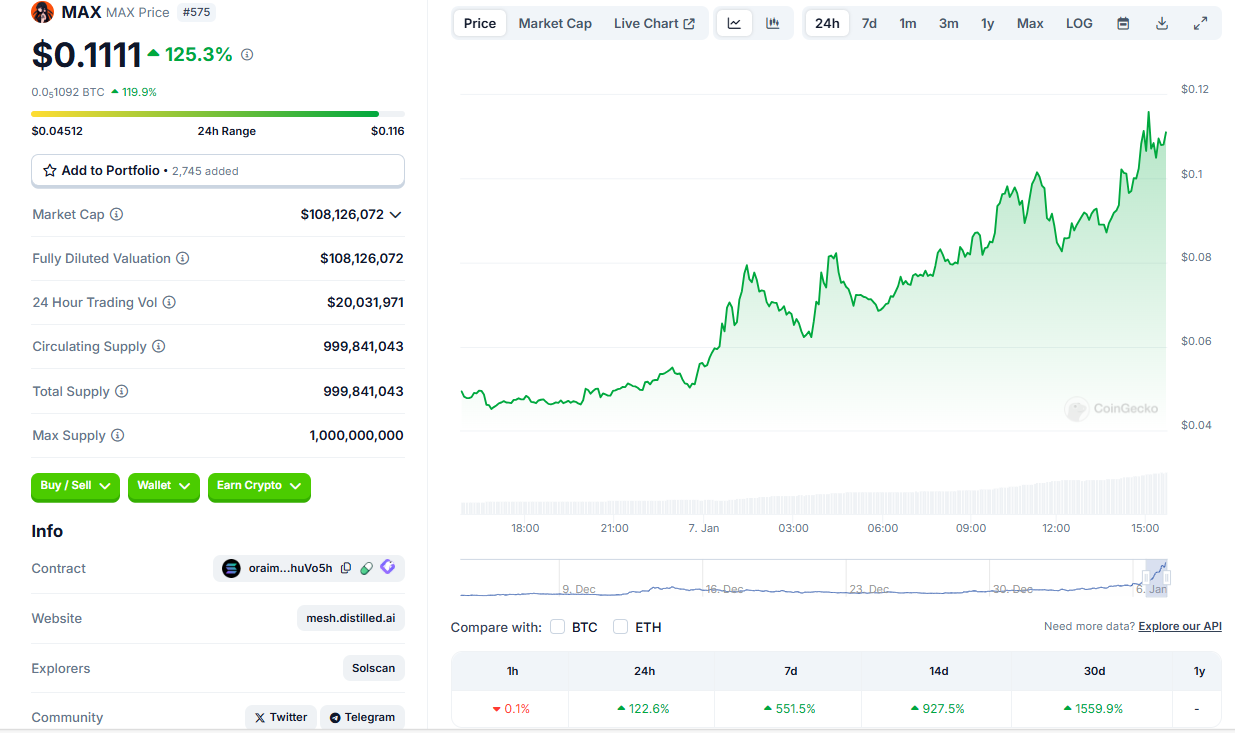Select the 7d time range tab
The height and width of the screenshot is (733, 1235).
click(869, 23)
